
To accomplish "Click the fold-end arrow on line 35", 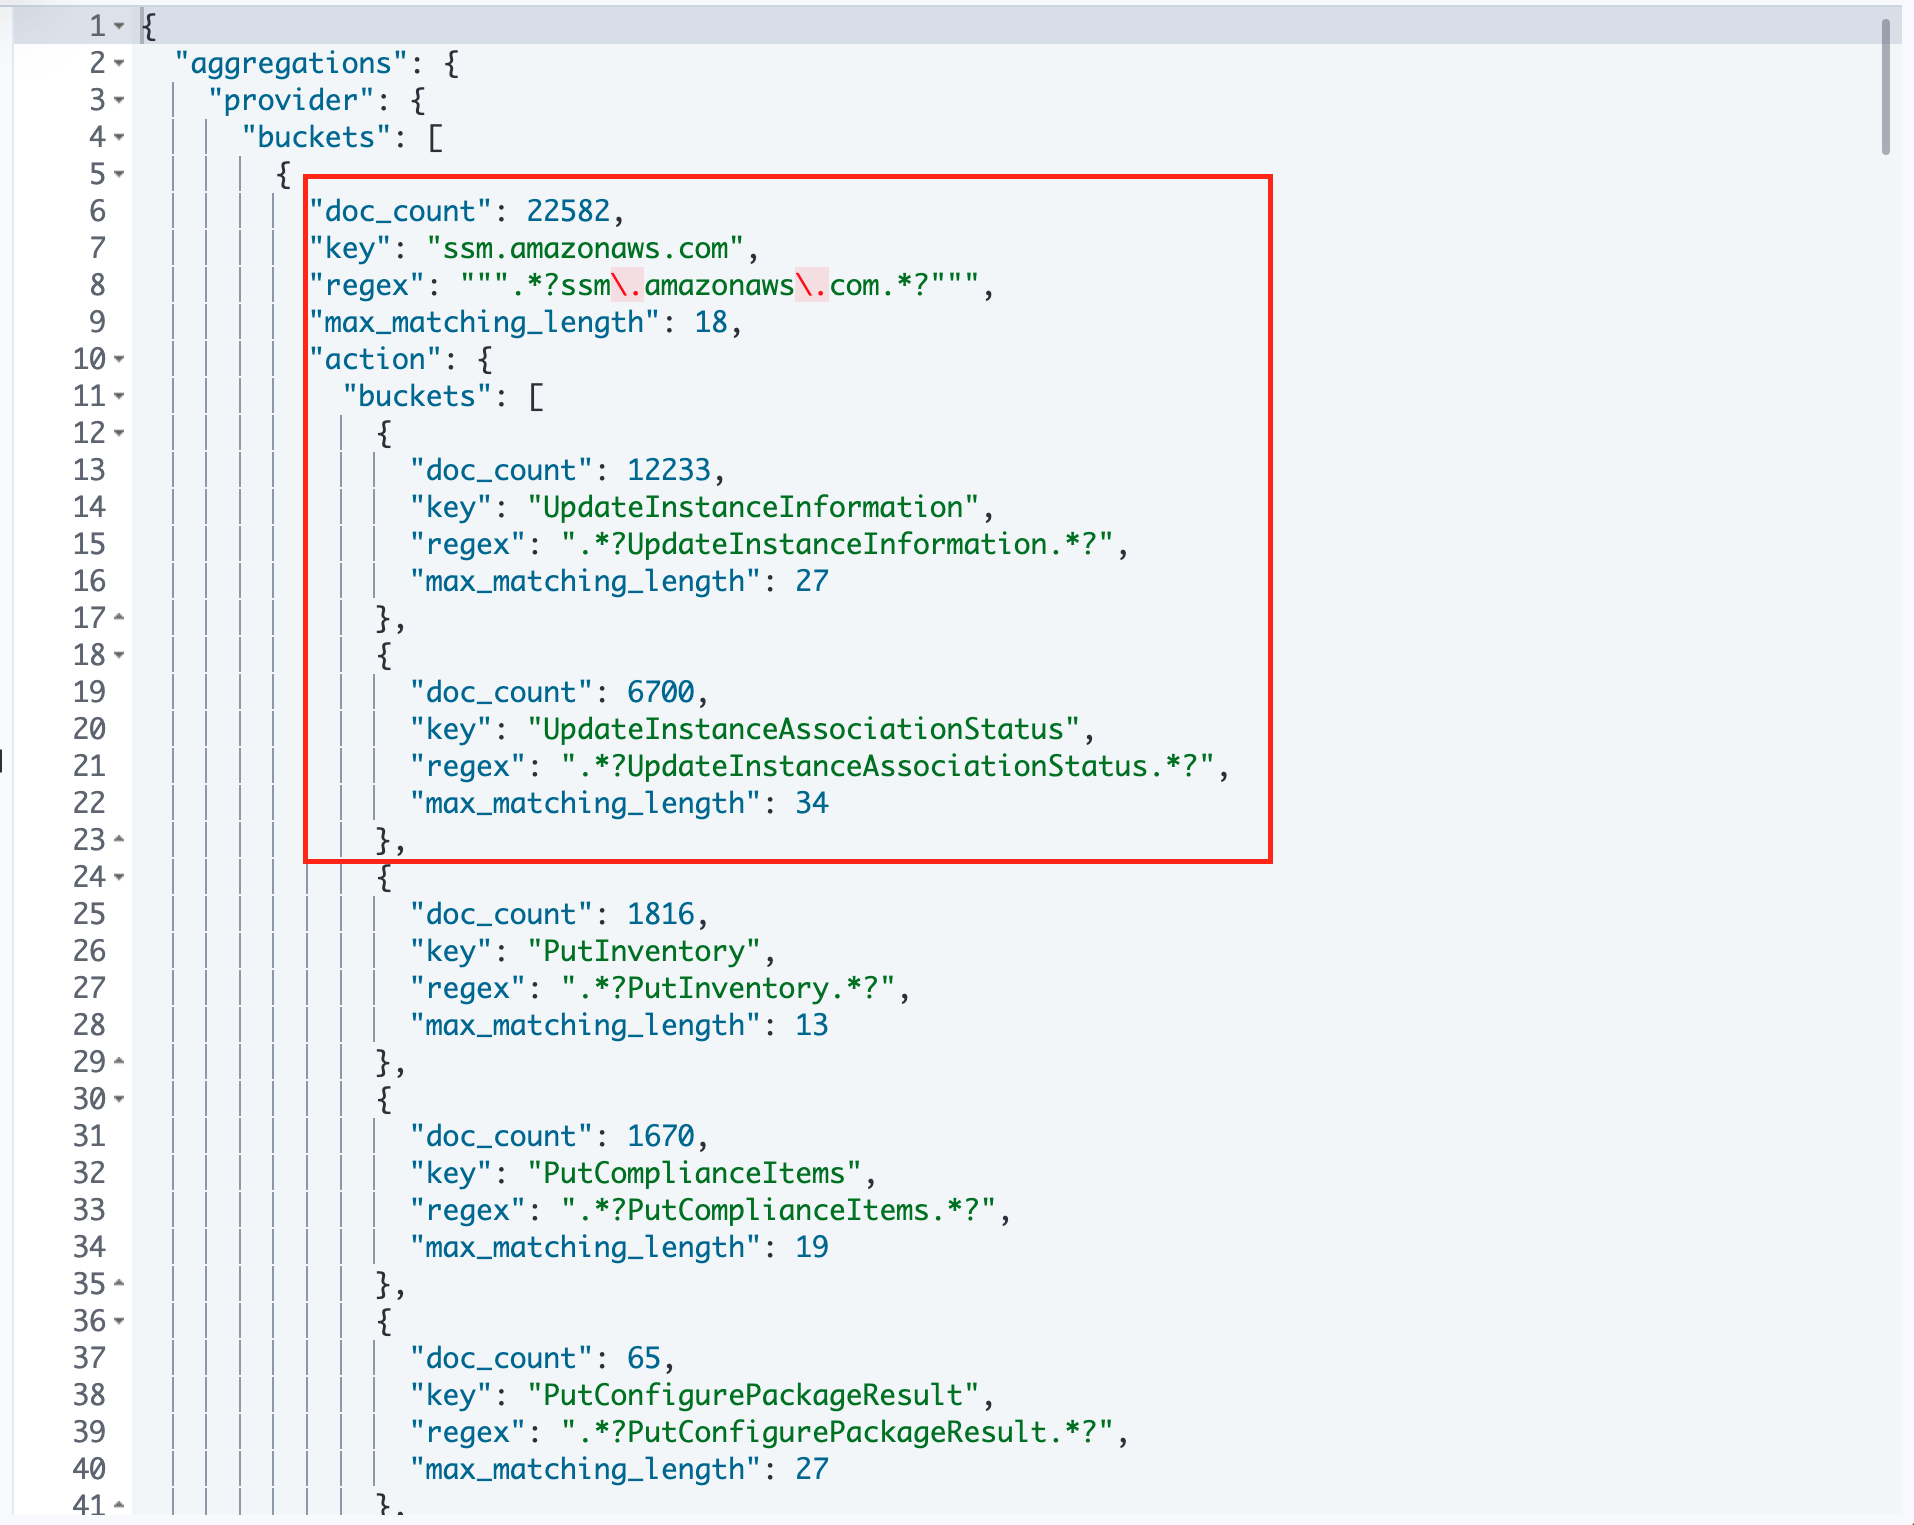I will click(x=119, y=1283).
